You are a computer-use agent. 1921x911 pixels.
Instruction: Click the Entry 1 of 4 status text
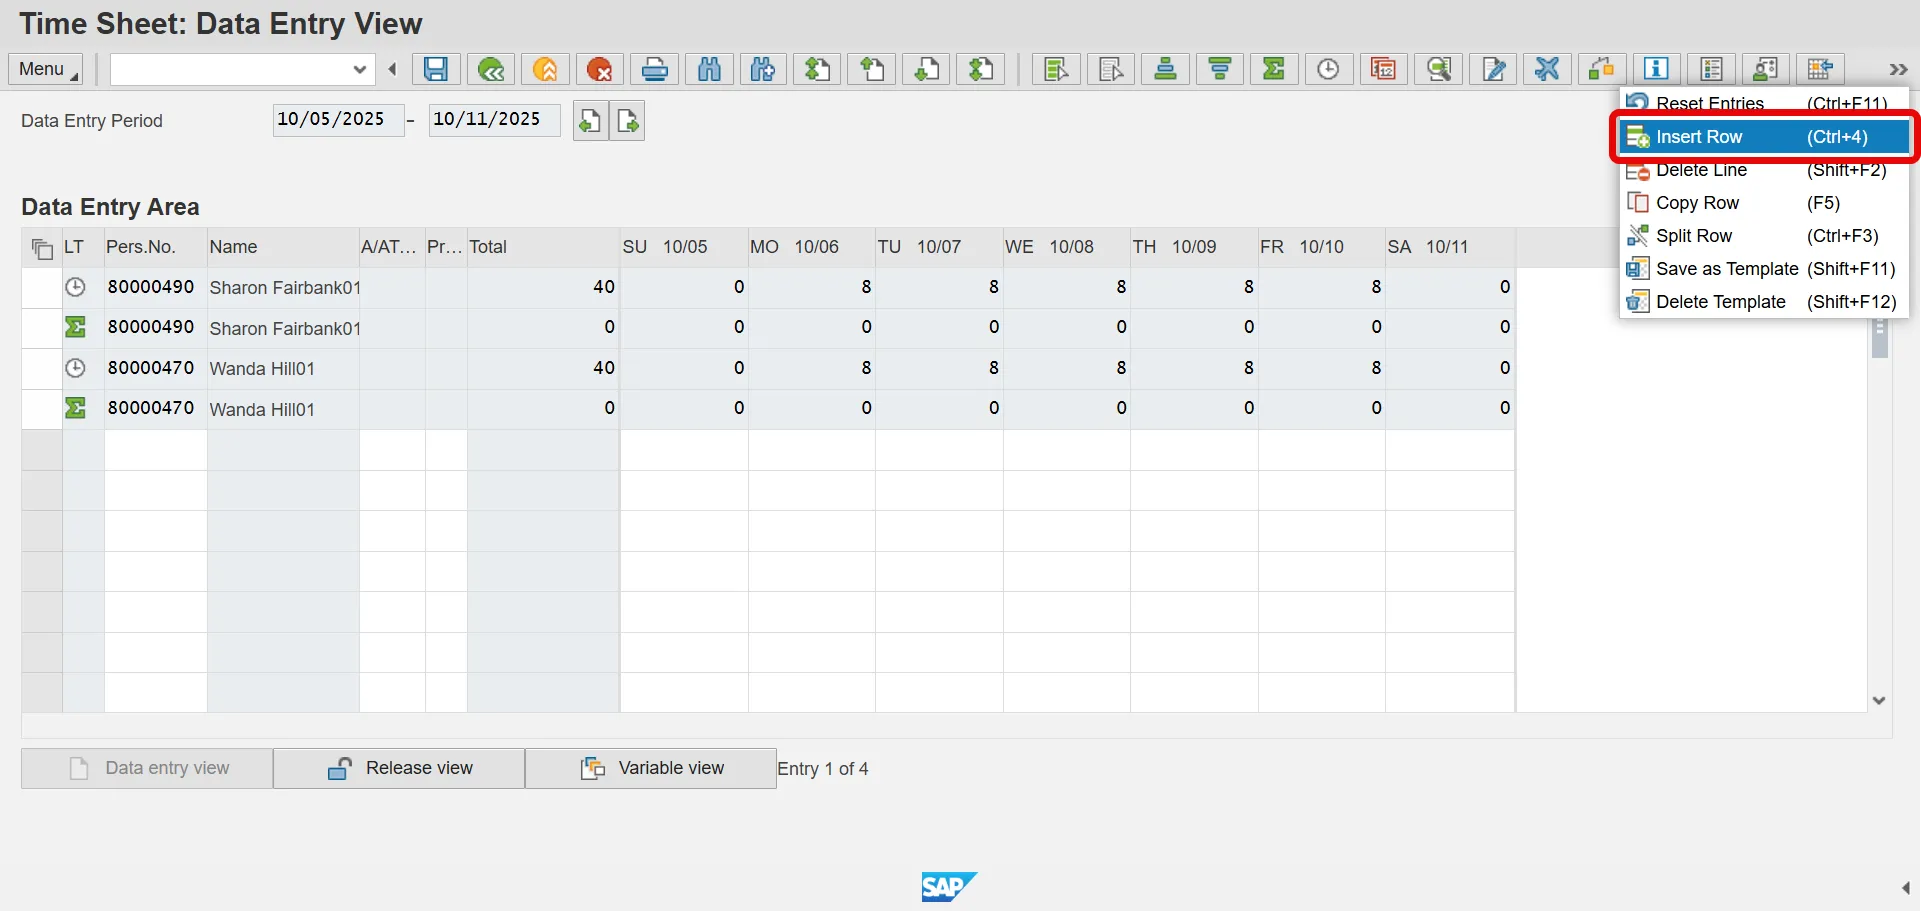(x=823, y=769)
